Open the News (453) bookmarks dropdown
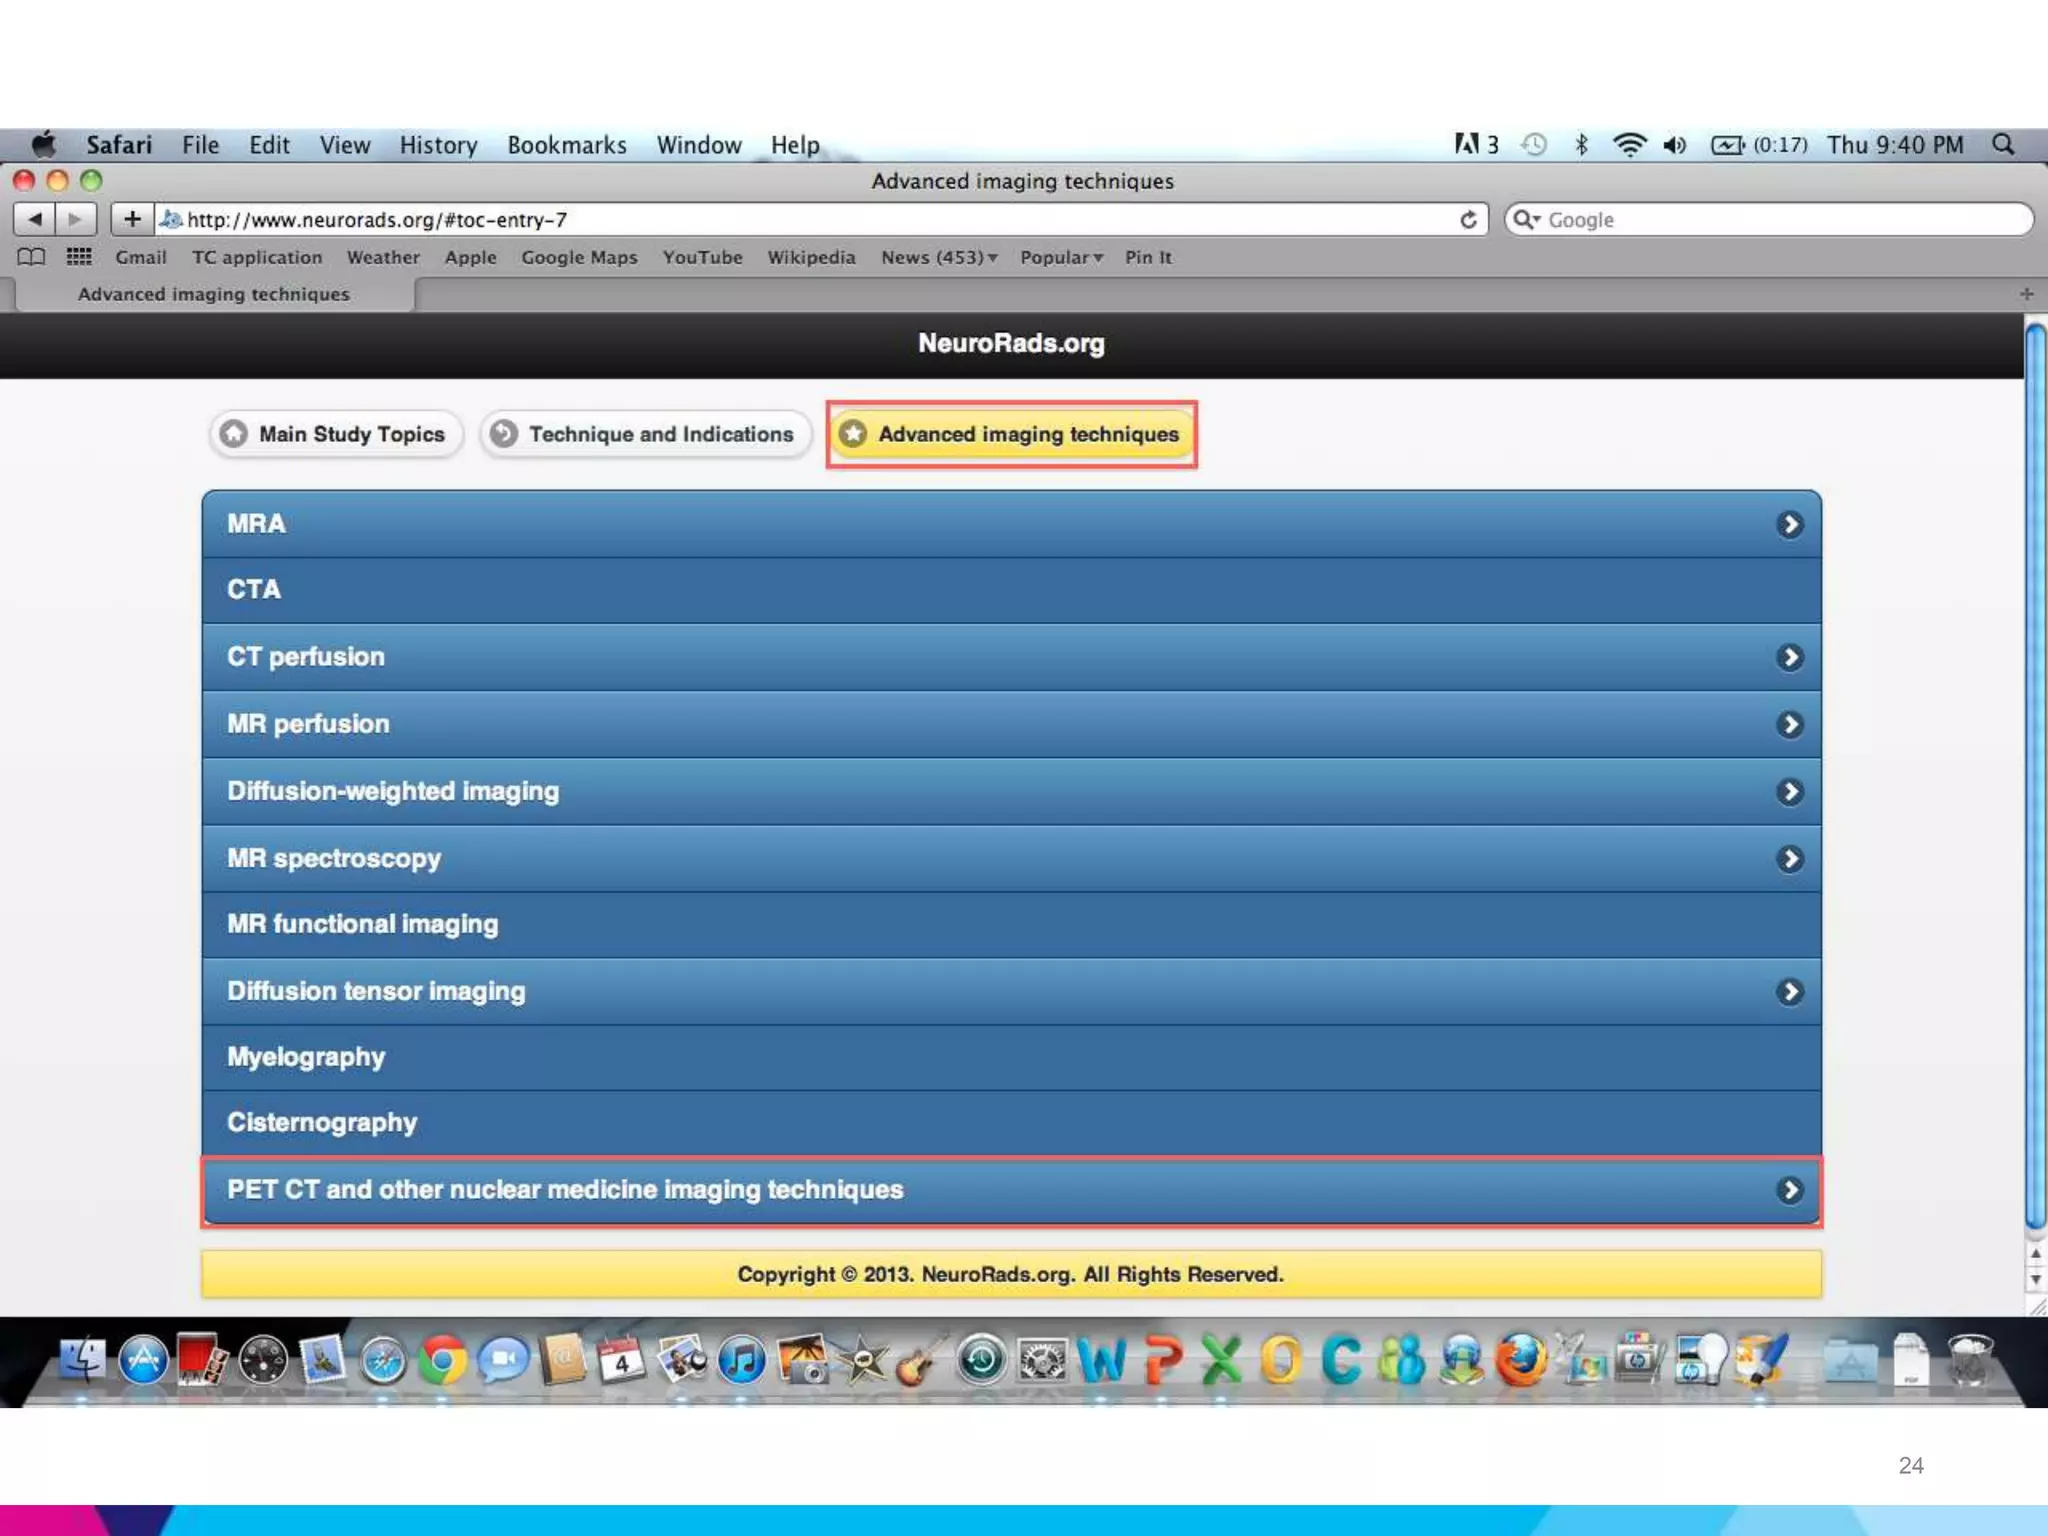The width and height of the screenshot is (2048, 1536). (x=938, y=257)
